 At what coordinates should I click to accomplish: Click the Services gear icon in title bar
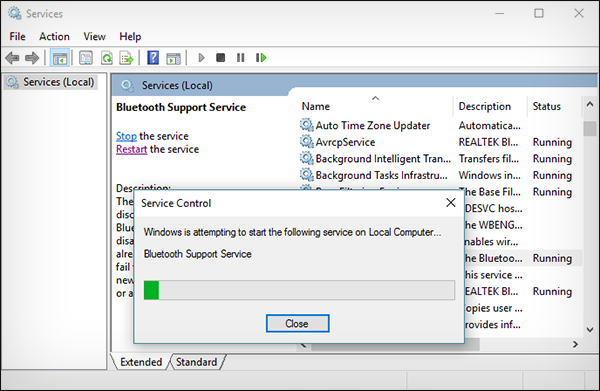15,13
